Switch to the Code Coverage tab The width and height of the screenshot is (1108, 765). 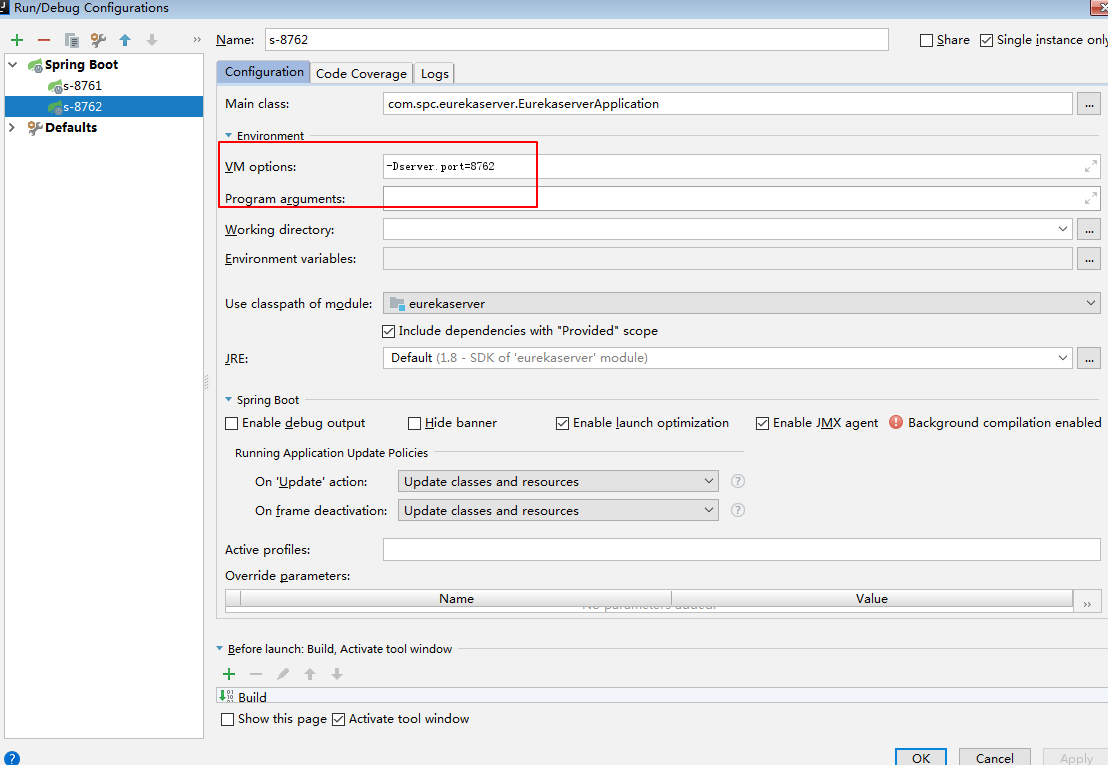[x=361, y=73]
